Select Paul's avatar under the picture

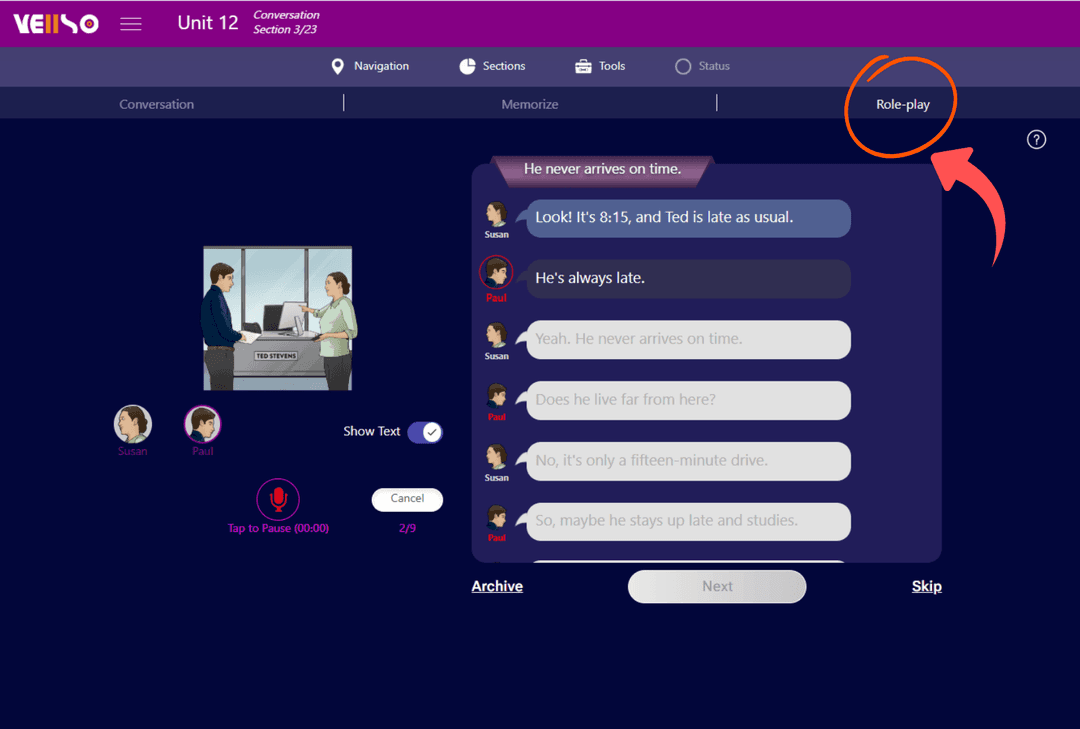point(203,424)
